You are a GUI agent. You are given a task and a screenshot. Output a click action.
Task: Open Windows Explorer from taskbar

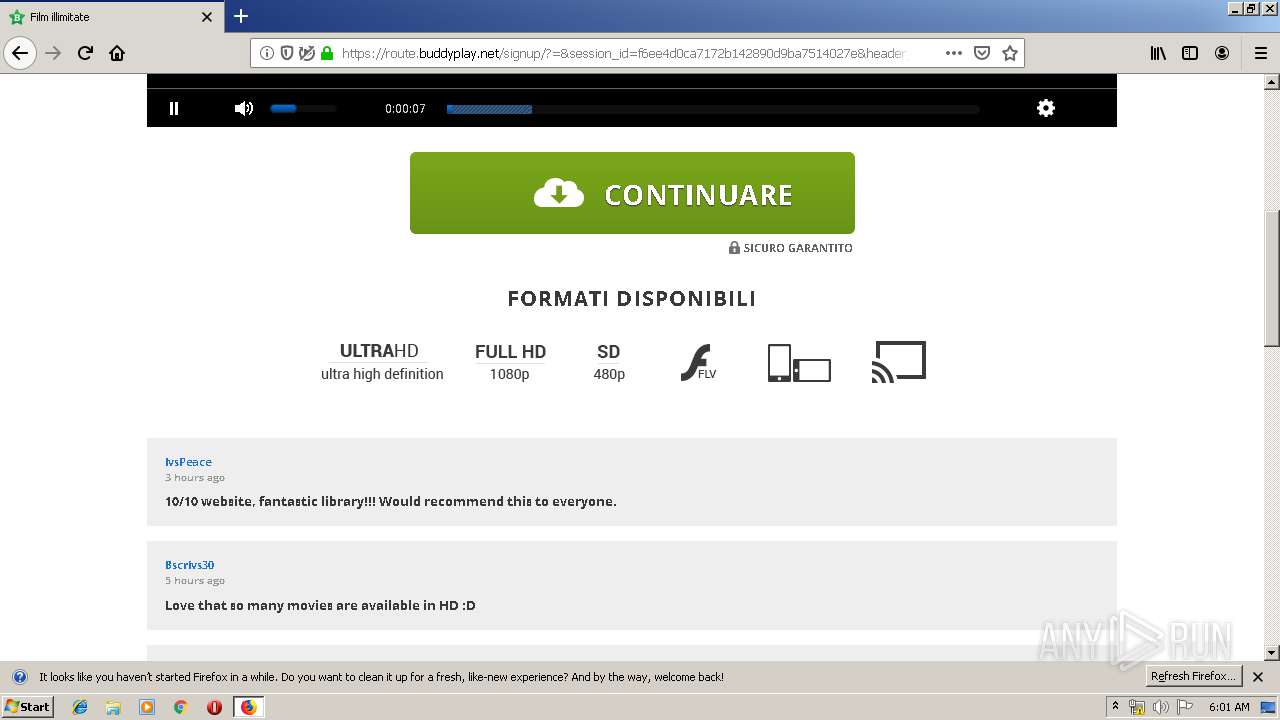pos(113,707)
